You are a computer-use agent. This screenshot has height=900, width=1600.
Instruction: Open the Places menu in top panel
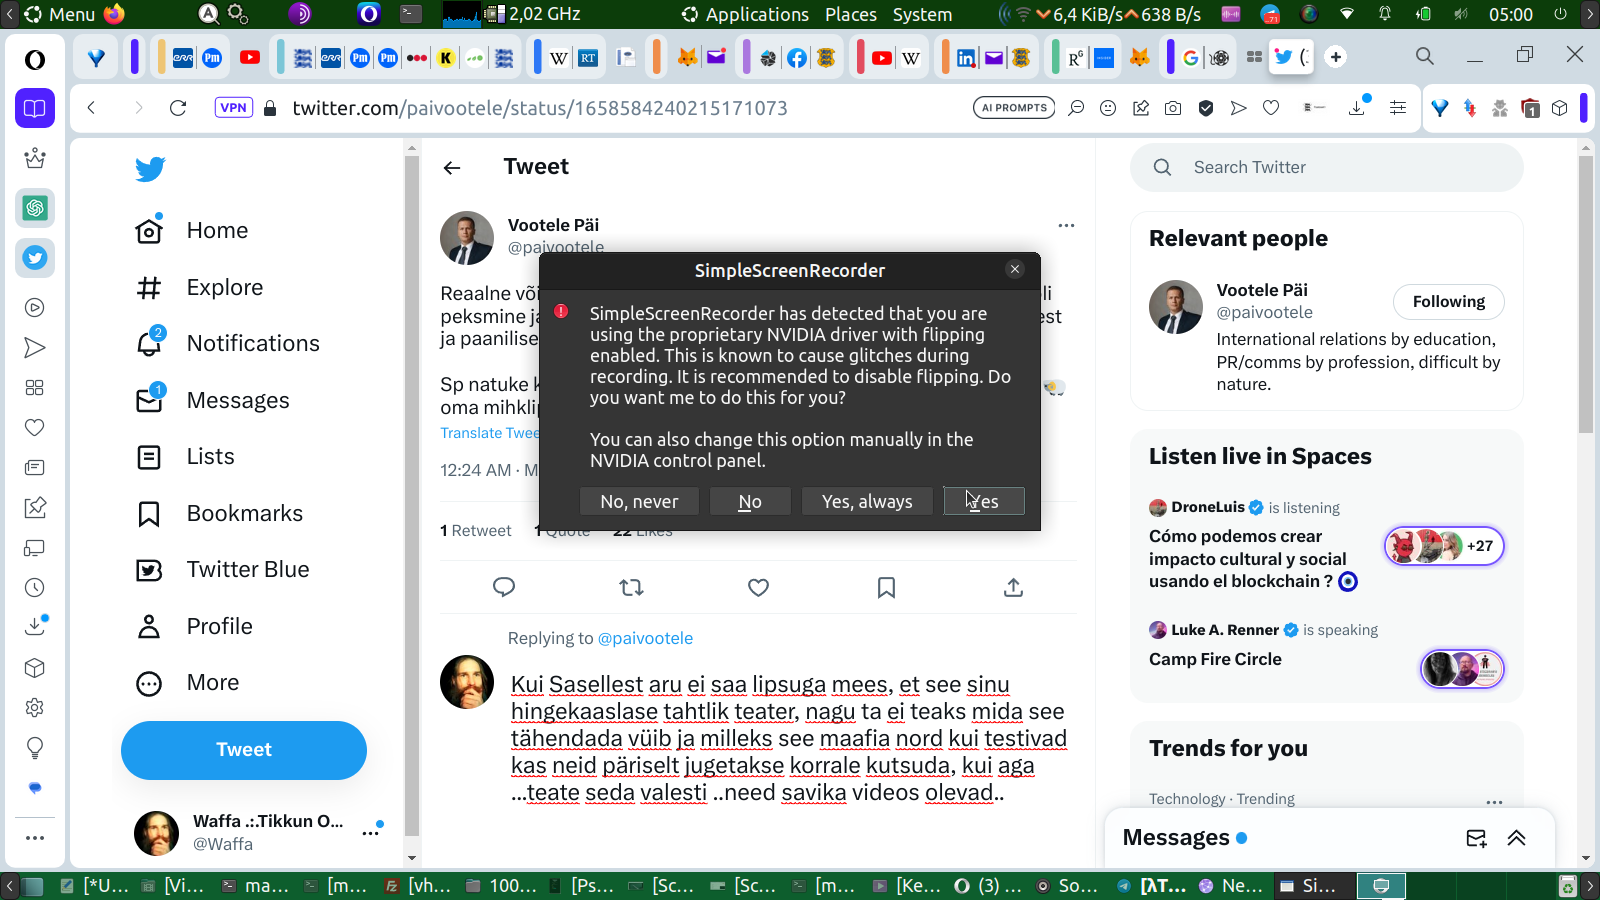pos(851,14)
